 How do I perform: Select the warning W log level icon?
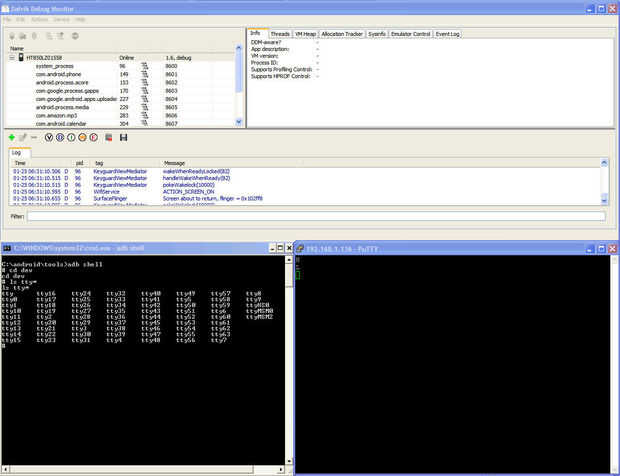pyautogui.click(x=82, y=138)
